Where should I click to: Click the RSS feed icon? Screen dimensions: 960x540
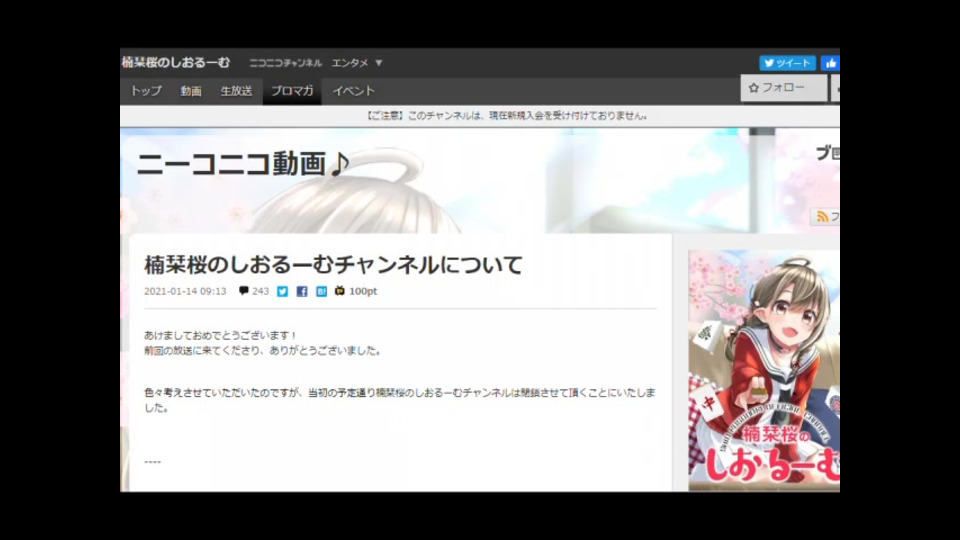coord(823,217)
